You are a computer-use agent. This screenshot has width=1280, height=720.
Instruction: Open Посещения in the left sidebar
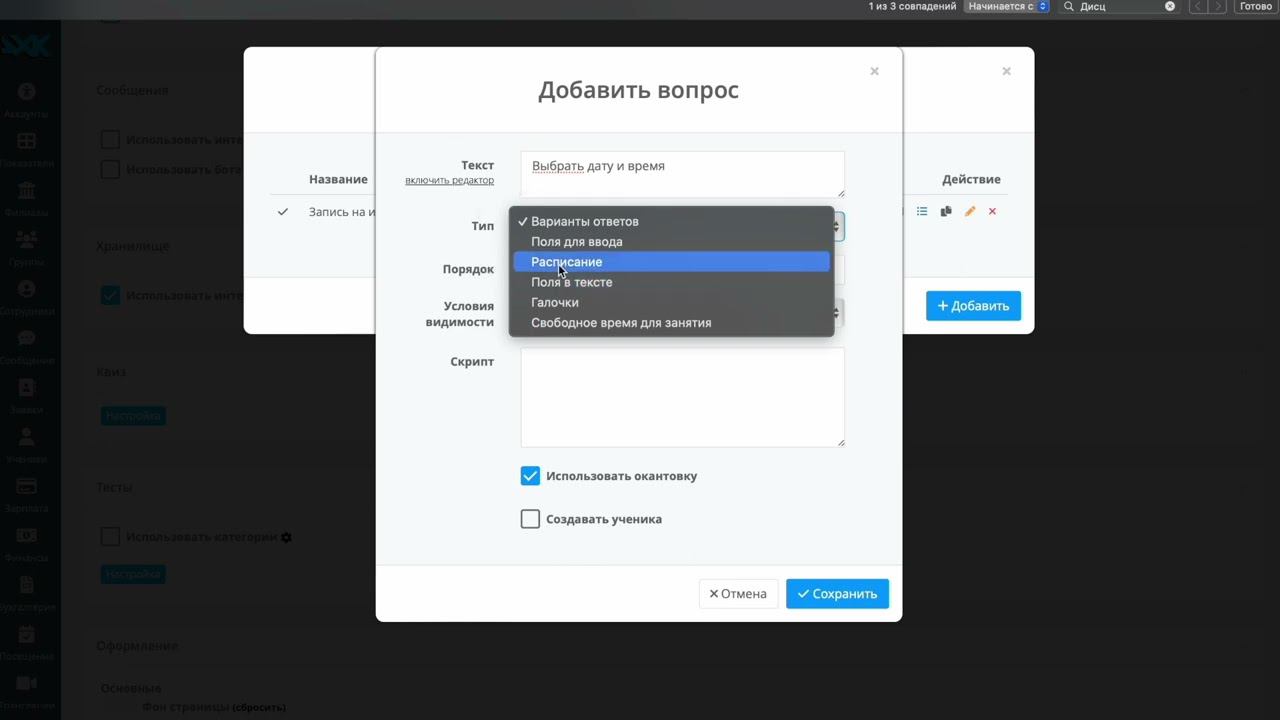pyautogui.click(x=26, y=643)
